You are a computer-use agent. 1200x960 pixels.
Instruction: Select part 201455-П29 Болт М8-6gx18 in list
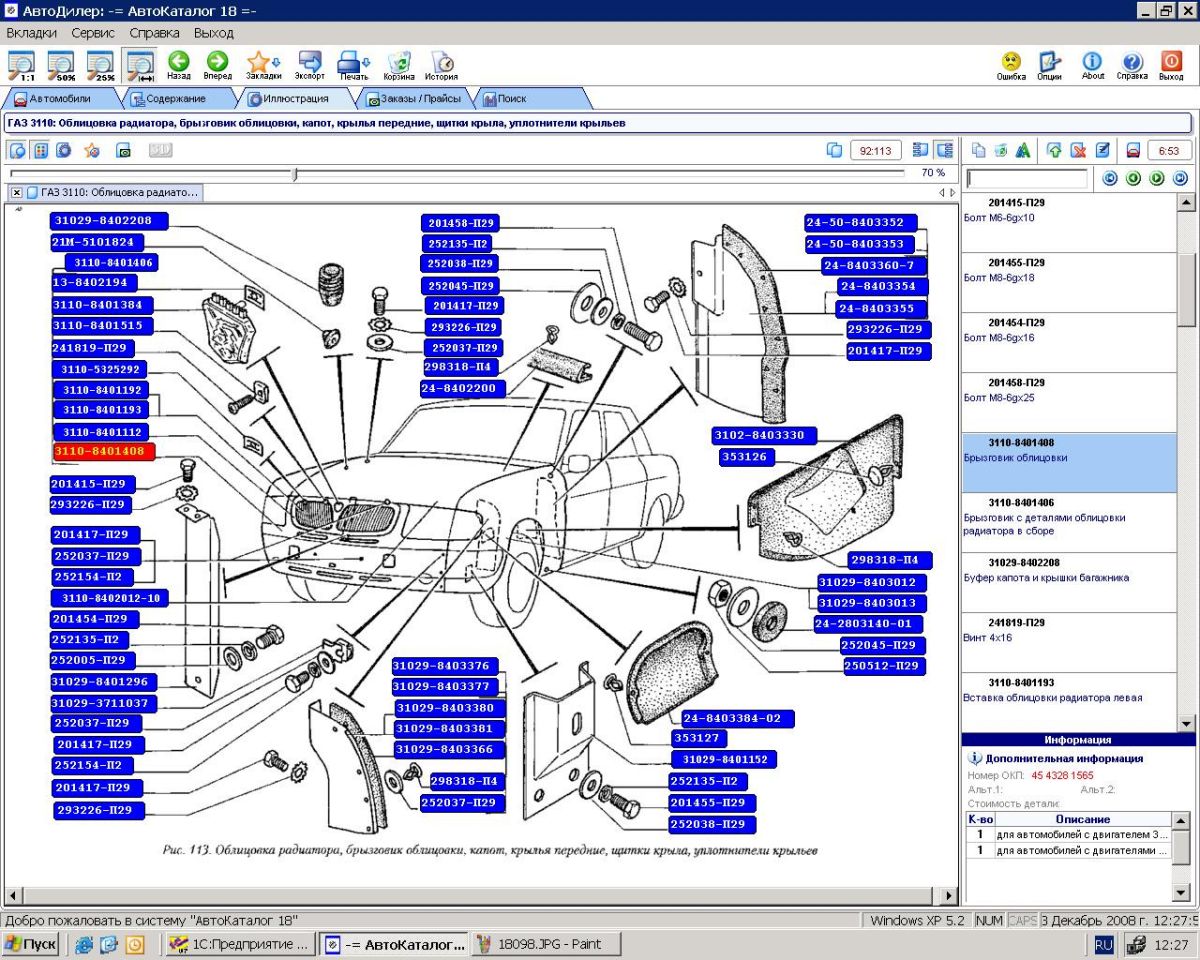[1069, 282]
